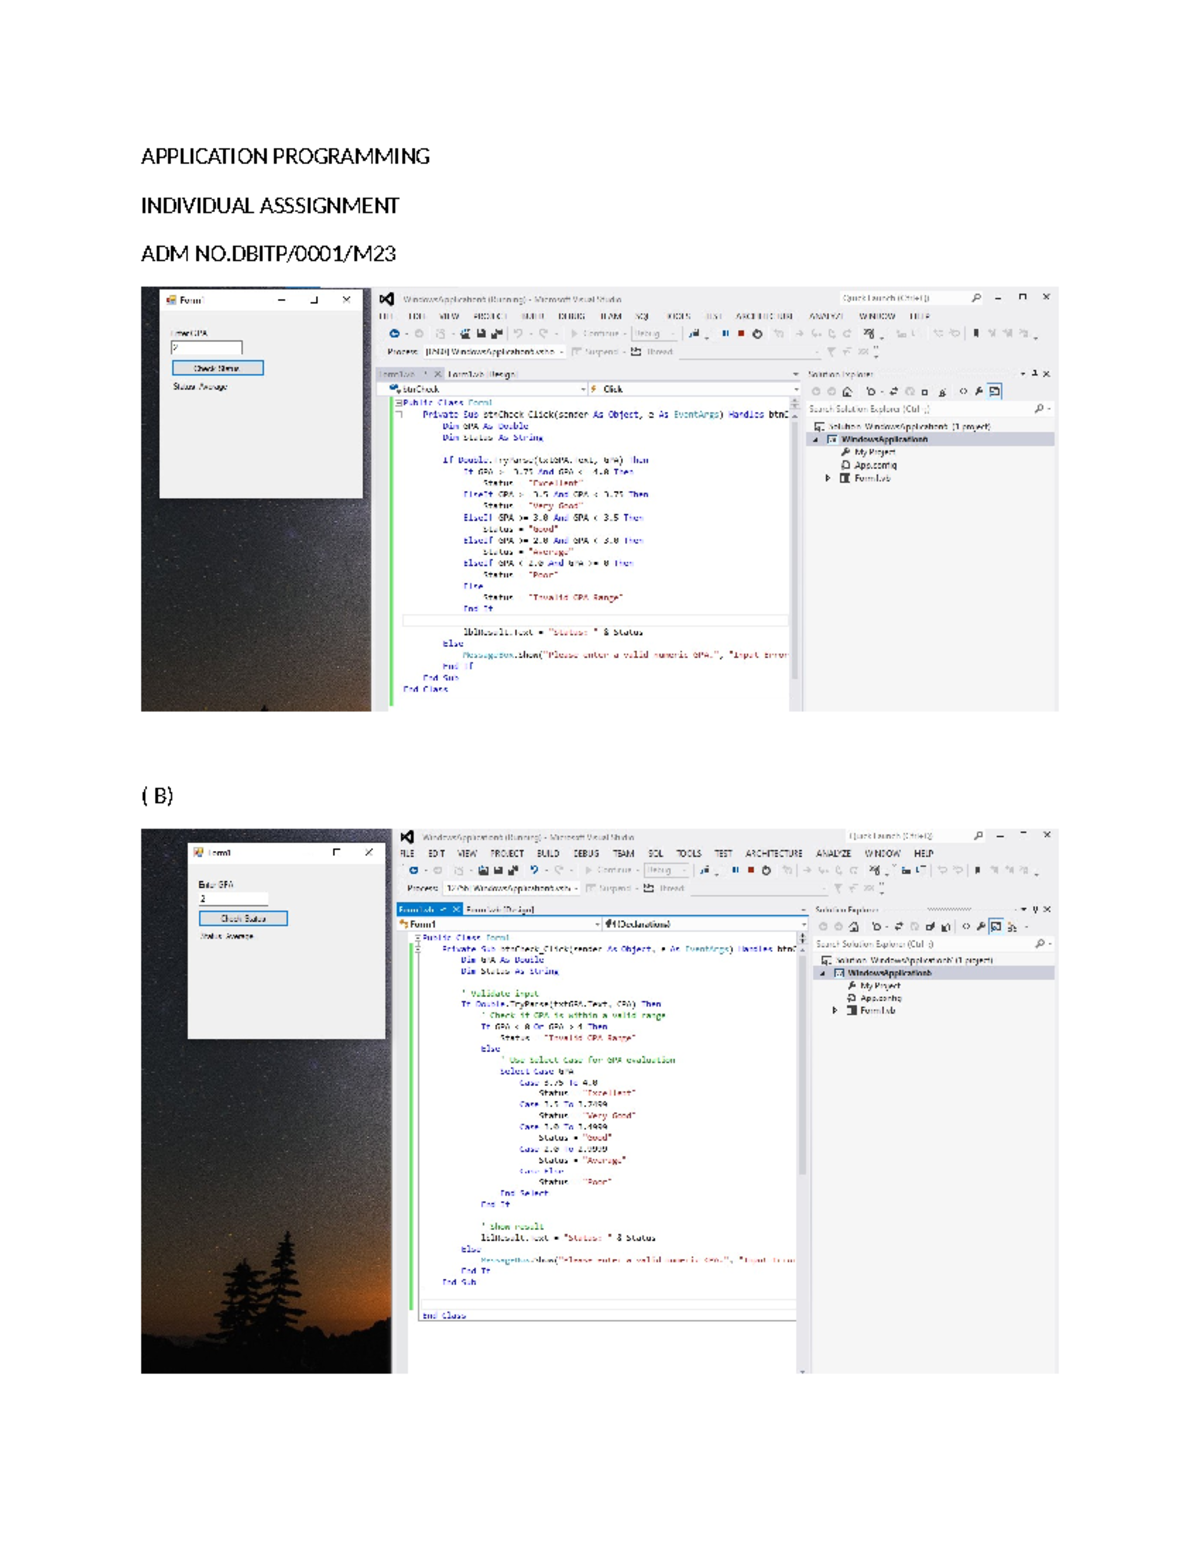
Task: Open ARCHITECTURE menu in screenshot (B)
Action: (774, 854)
